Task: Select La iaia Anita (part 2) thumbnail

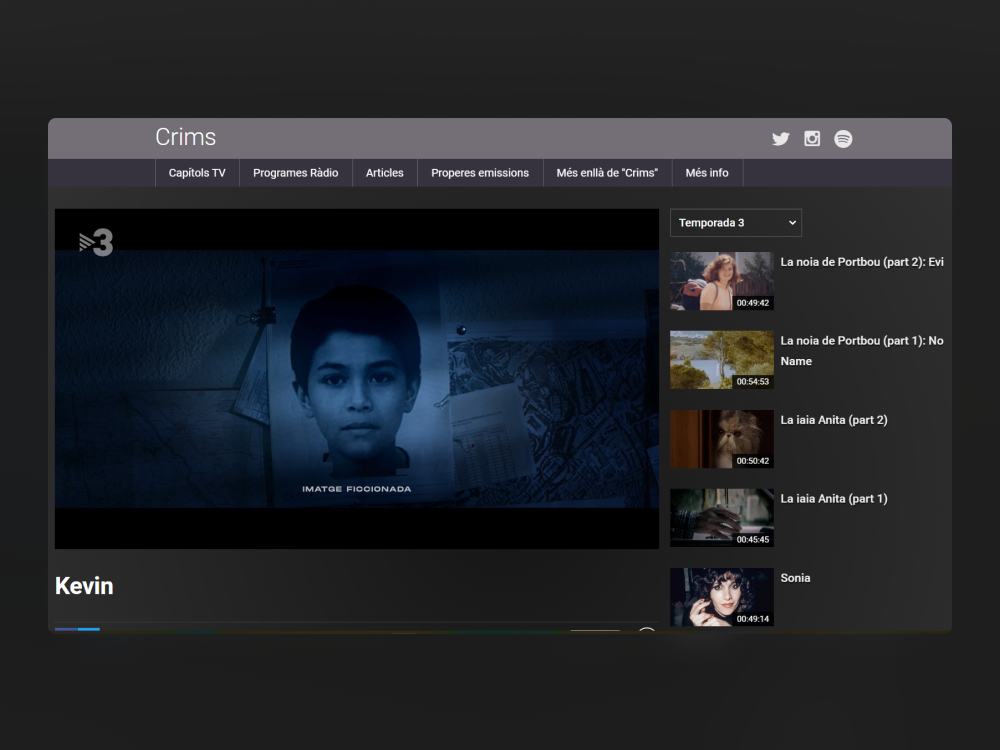Action: coord(721,439)
